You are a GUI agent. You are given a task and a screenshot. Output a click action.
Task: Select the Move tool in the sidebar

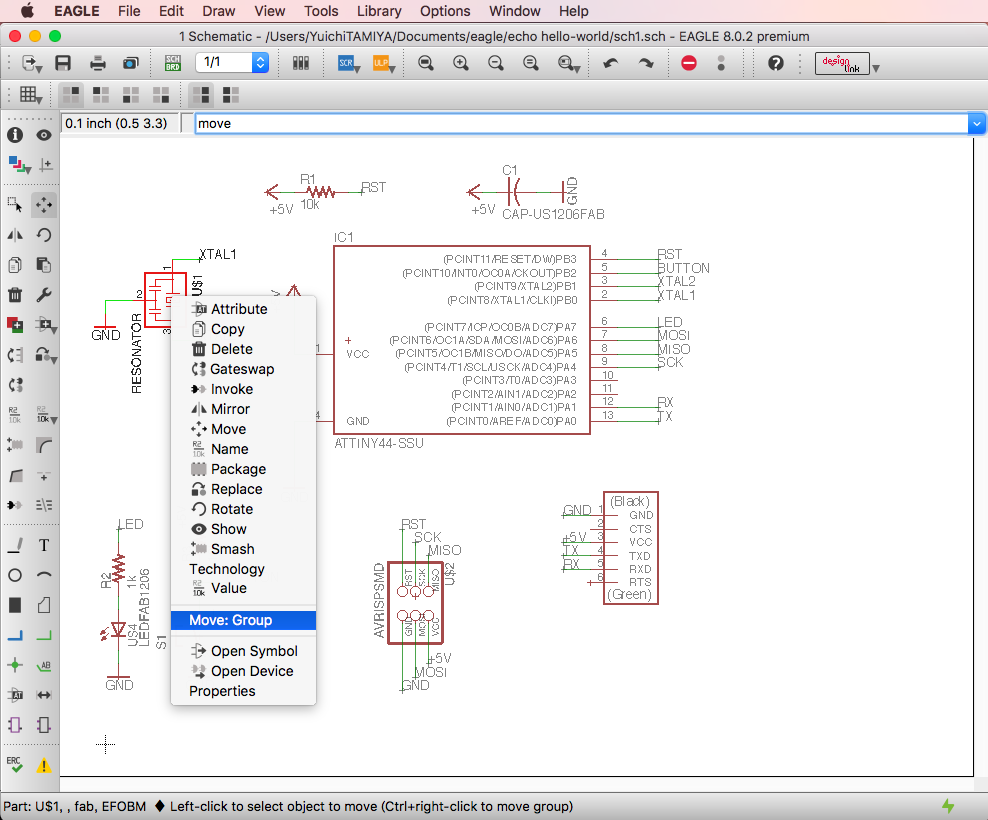coord(43,204)
